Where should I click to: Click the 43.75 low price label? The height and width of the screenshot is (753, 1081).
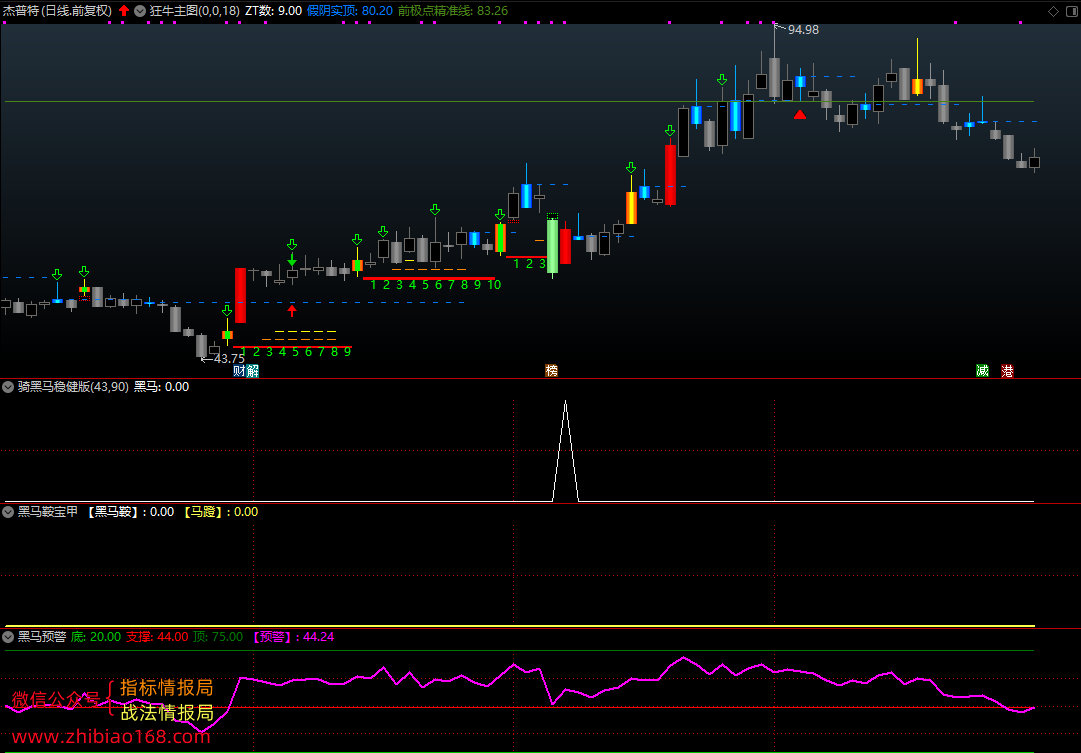[229, 359]
